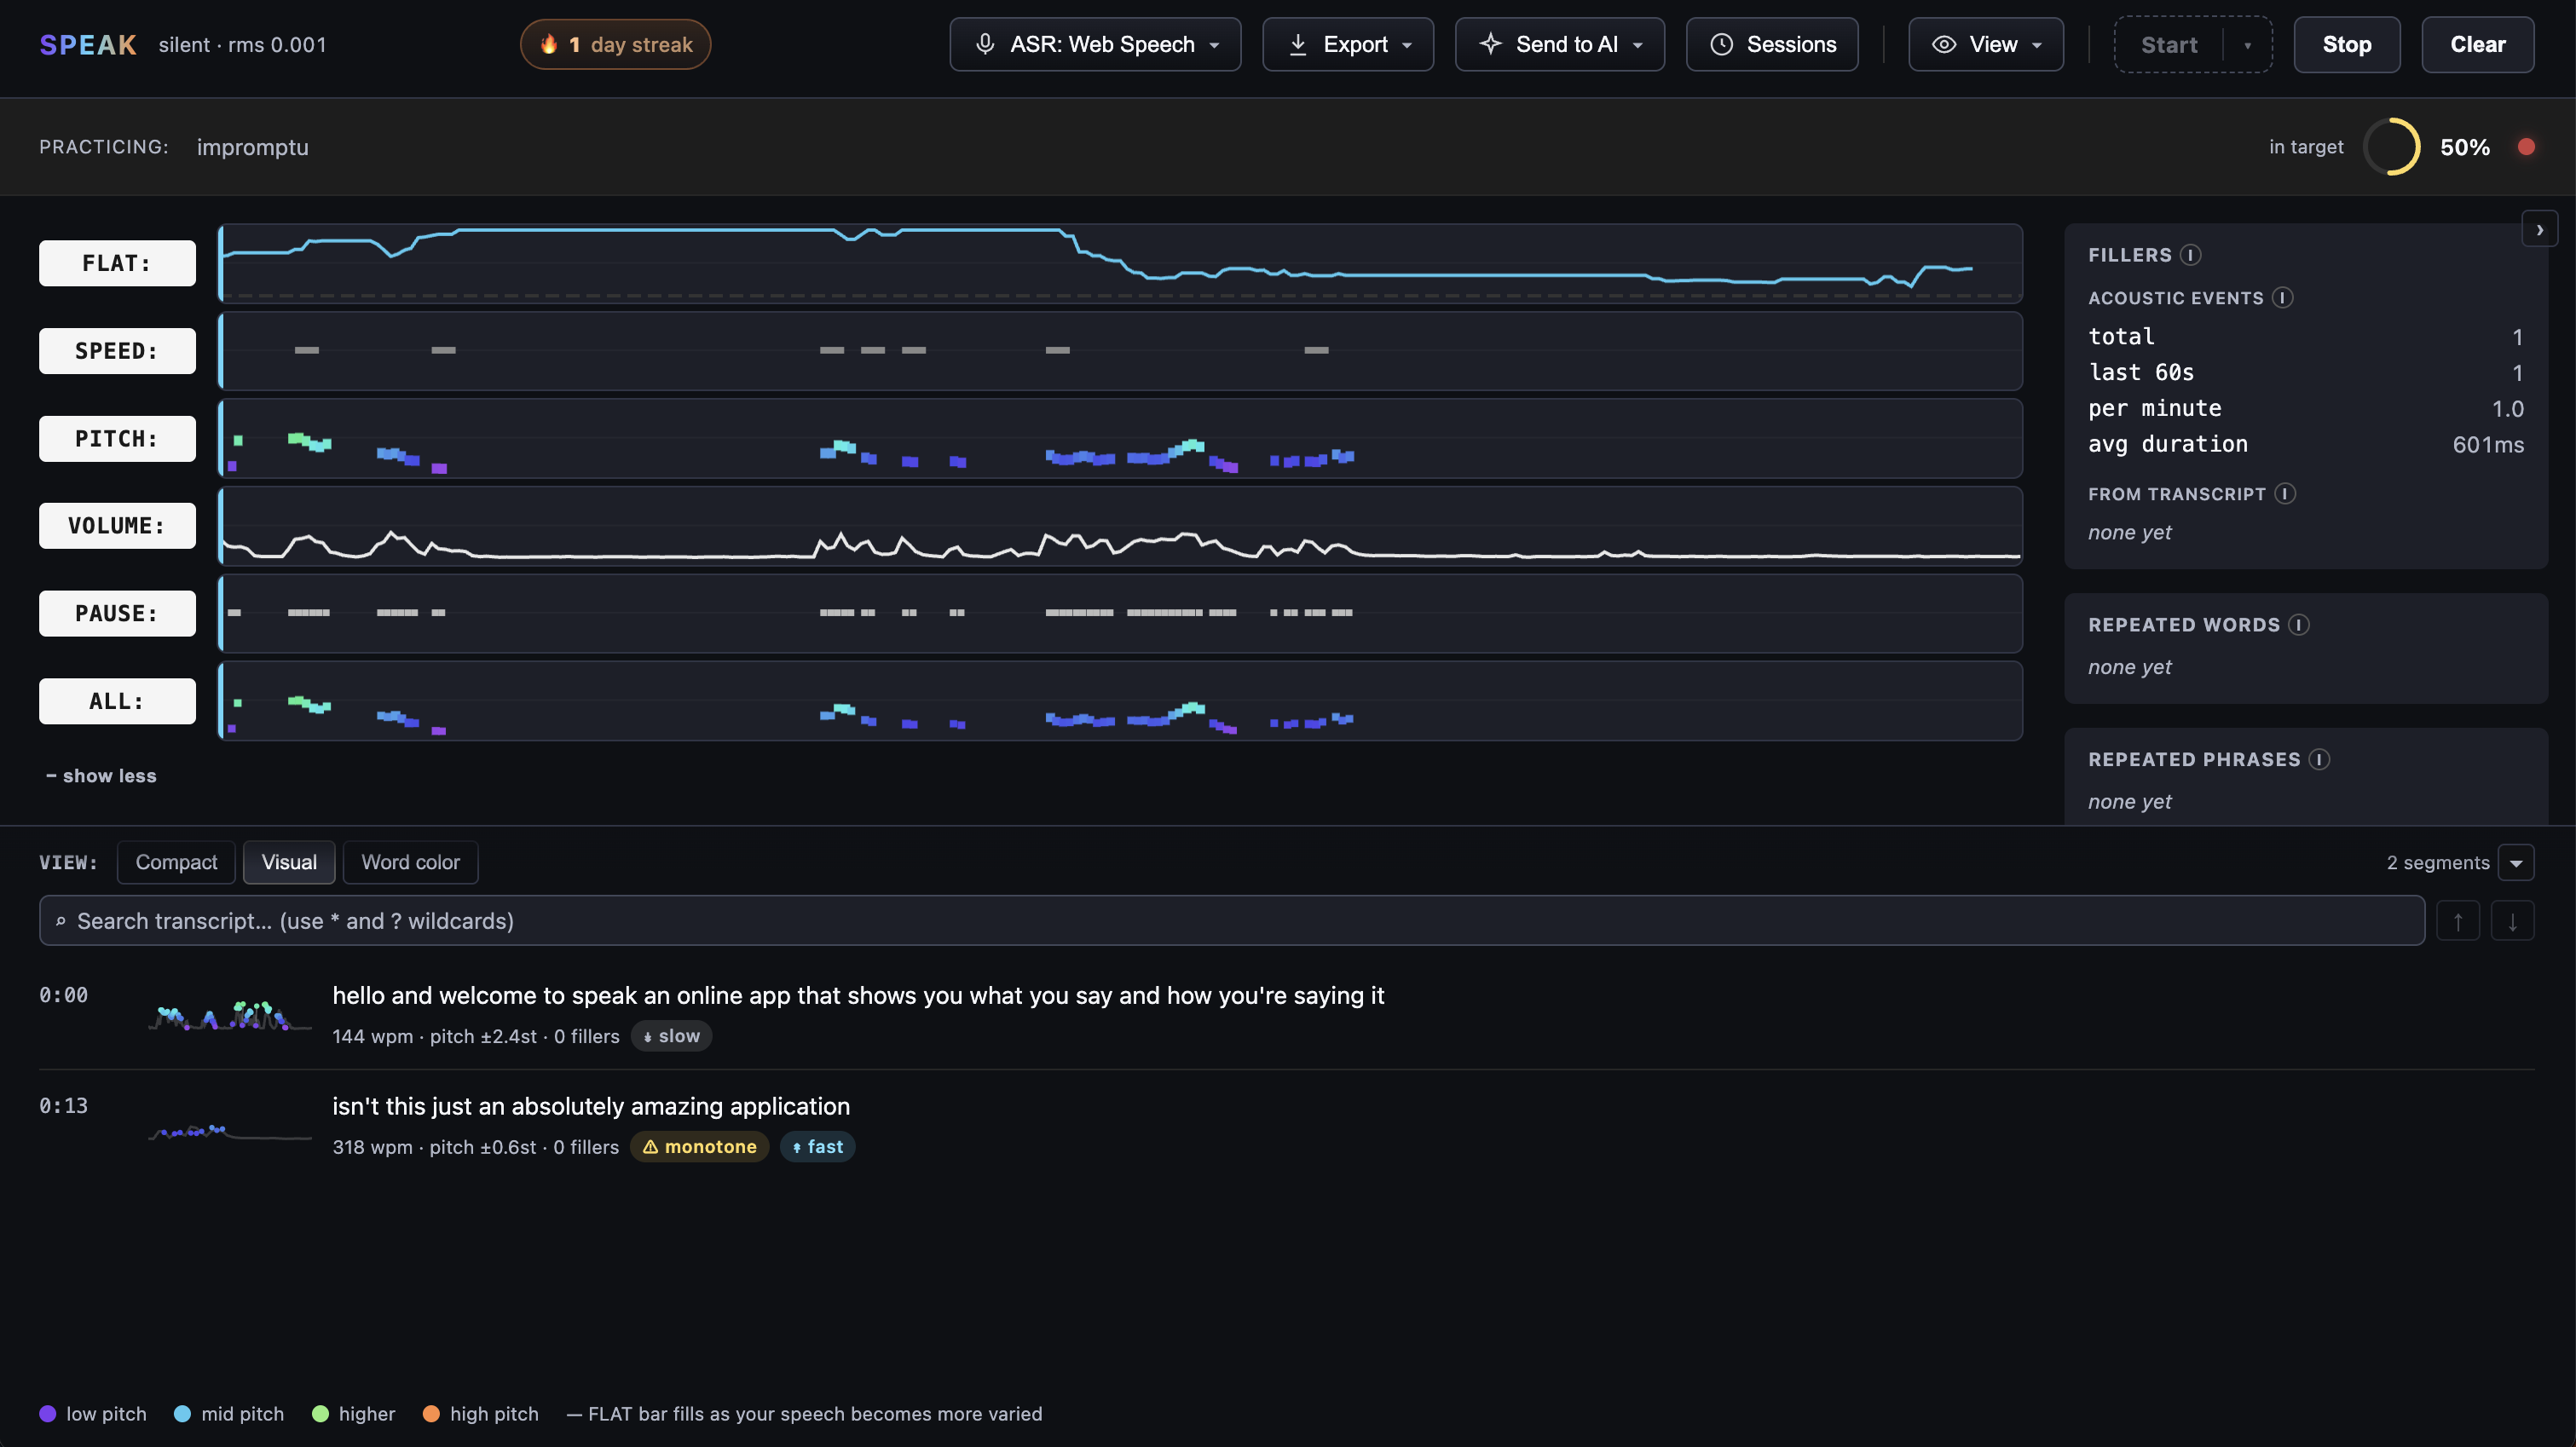Jump to previous search match arrow
Screen dimensions: 2576x1447
pyautogui.click(x=2457, y=921)
